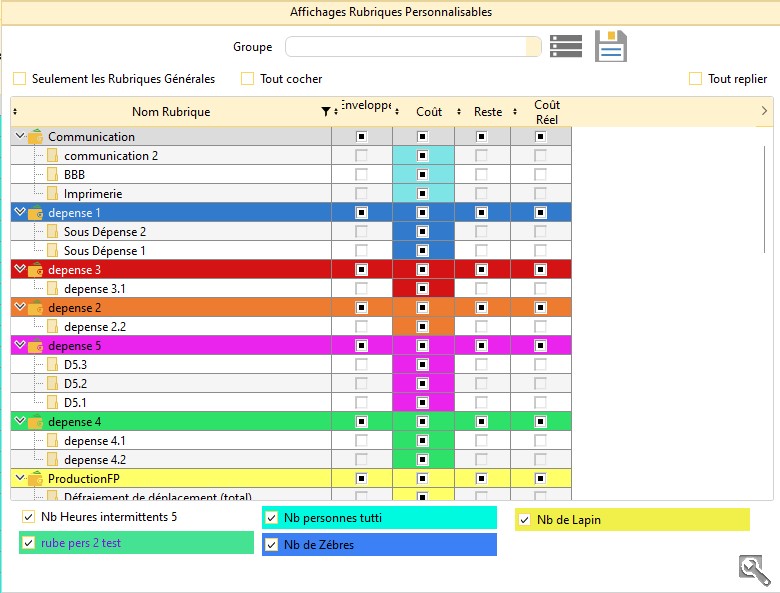780x593 pixels.
Task: Collapse the depense 1 tree node
Action: (x=19, y=213)
